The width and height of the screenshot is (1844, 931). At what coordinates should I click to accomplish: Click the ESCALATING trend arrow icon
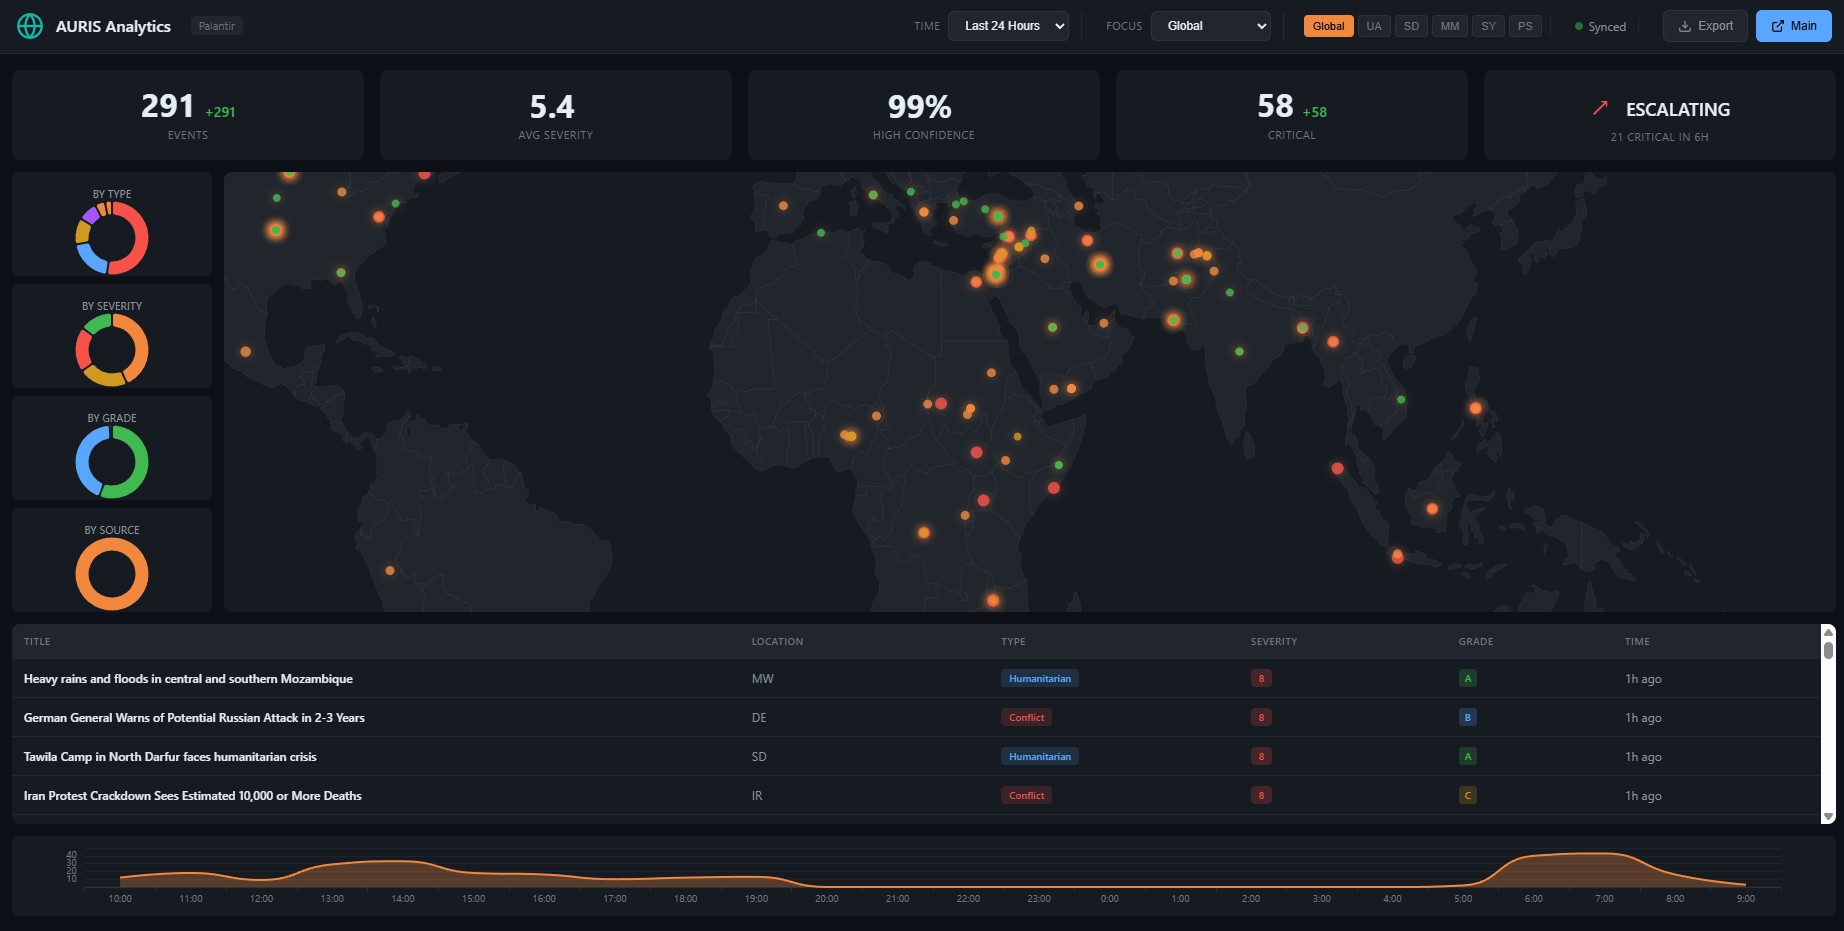tap(1599, 107)
